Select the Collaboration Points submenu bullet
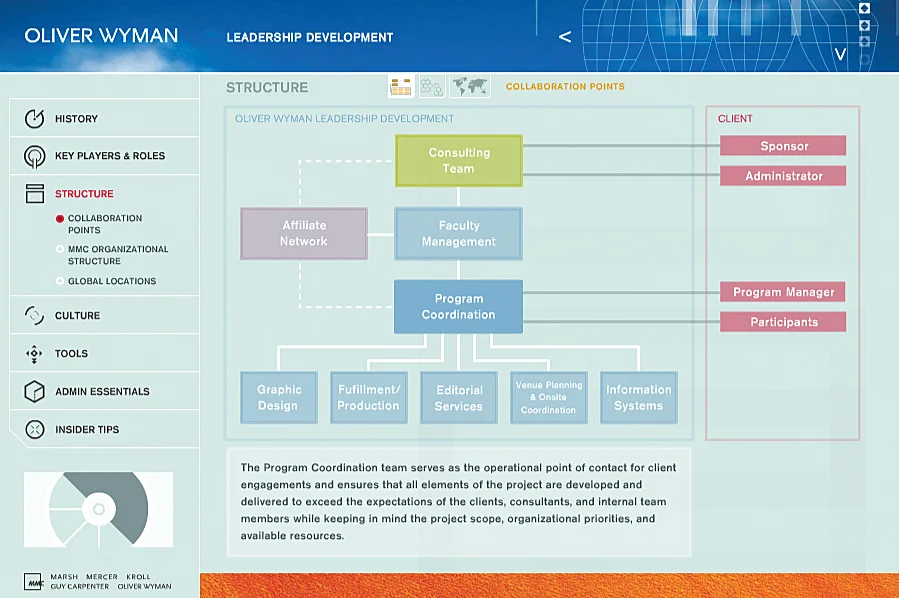899x598 pixels. pyautogui.click(x=60, y=218)
